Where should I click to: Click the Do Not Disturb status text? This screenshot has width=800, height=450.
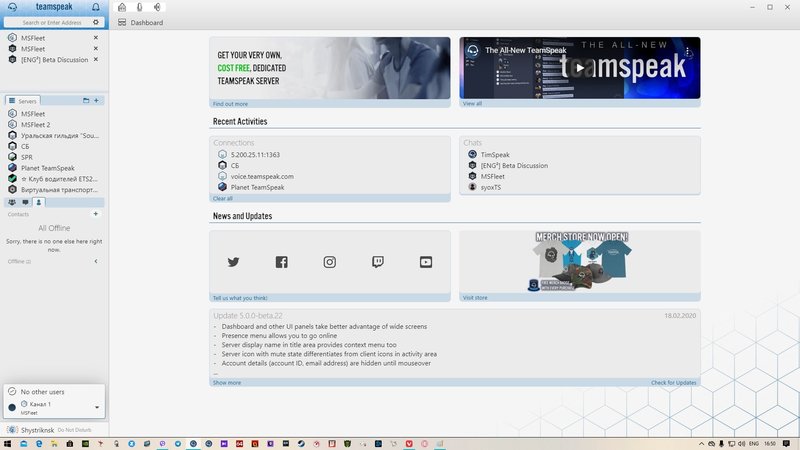(x=74, y=430)
